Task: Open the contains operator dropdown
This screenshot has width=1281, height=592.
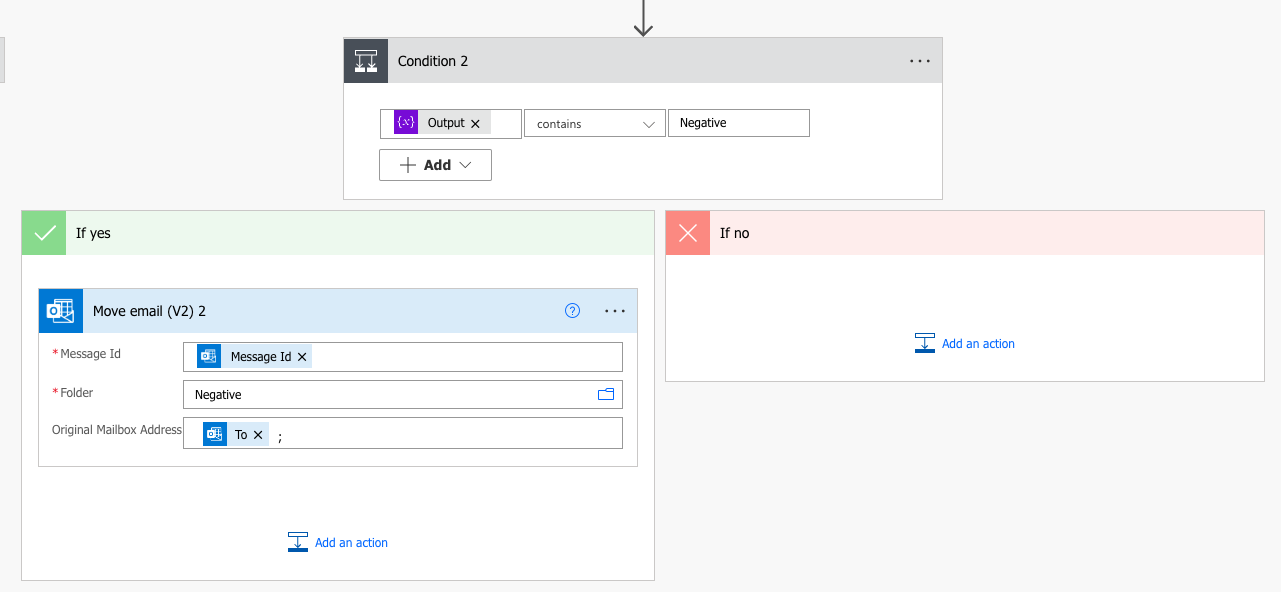Action: tap(594, 124)
